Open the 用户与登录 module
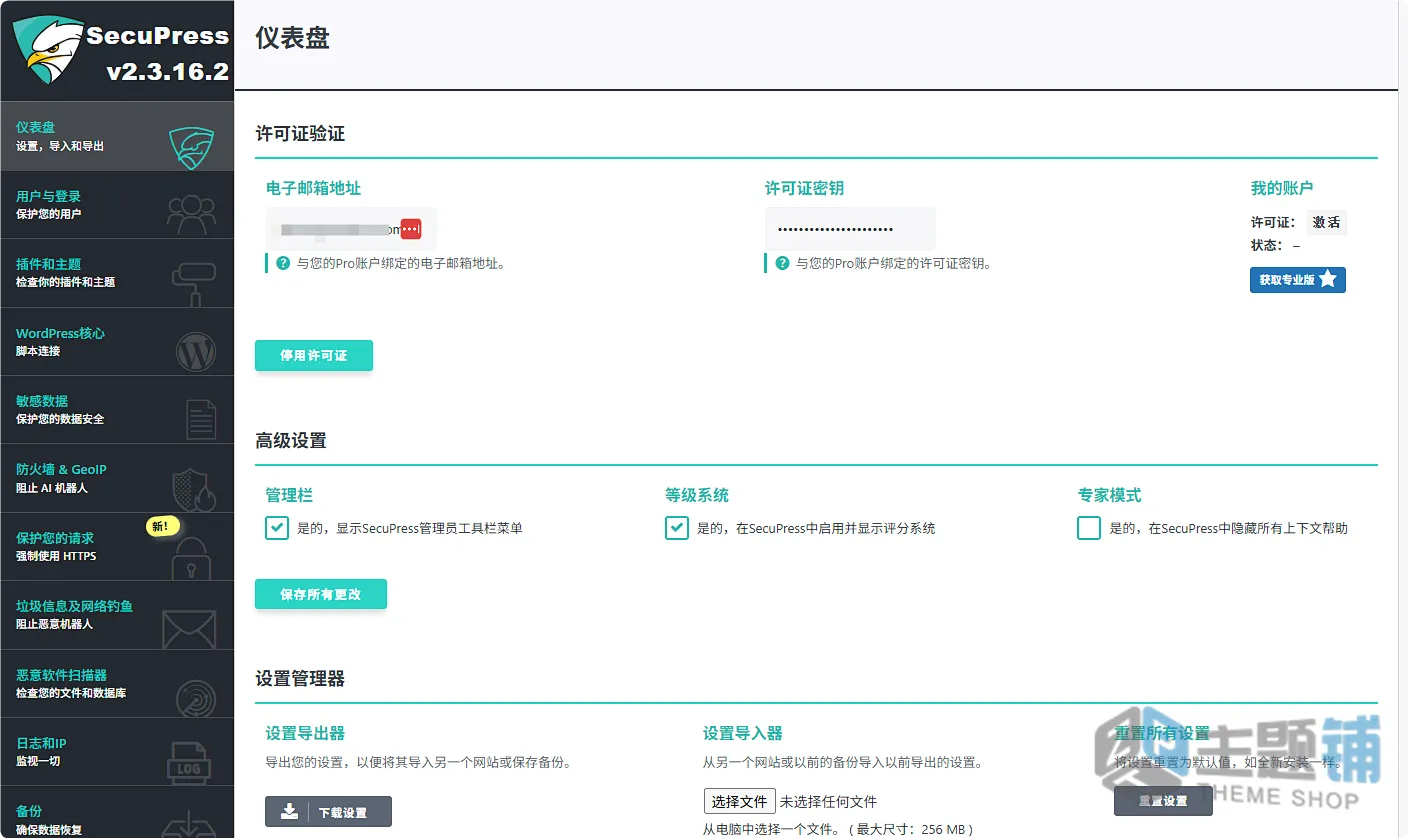 pos(117,205)
